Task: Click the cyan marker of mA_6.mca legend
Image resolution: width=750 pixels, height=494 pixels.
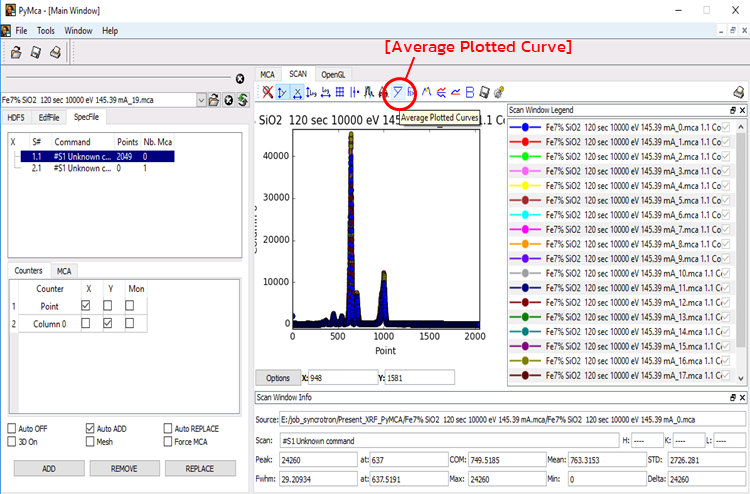Action: coord(525,215)
